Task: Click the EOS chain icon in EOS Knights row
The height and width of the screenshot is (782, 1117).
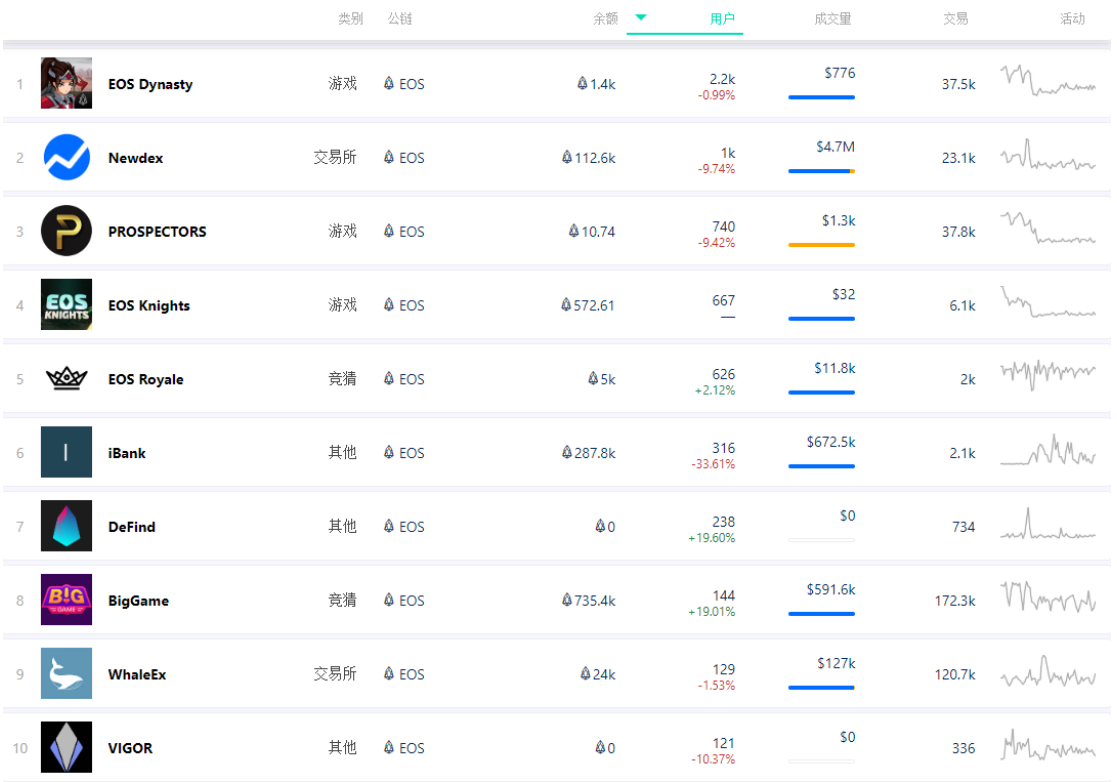Action: point(389,305)
